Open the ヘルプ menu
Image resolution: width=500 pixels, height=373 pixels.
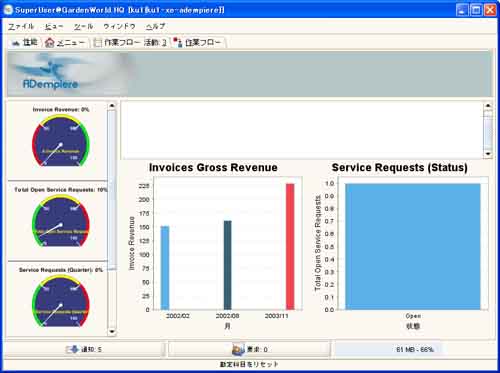[x=155, y=27]
